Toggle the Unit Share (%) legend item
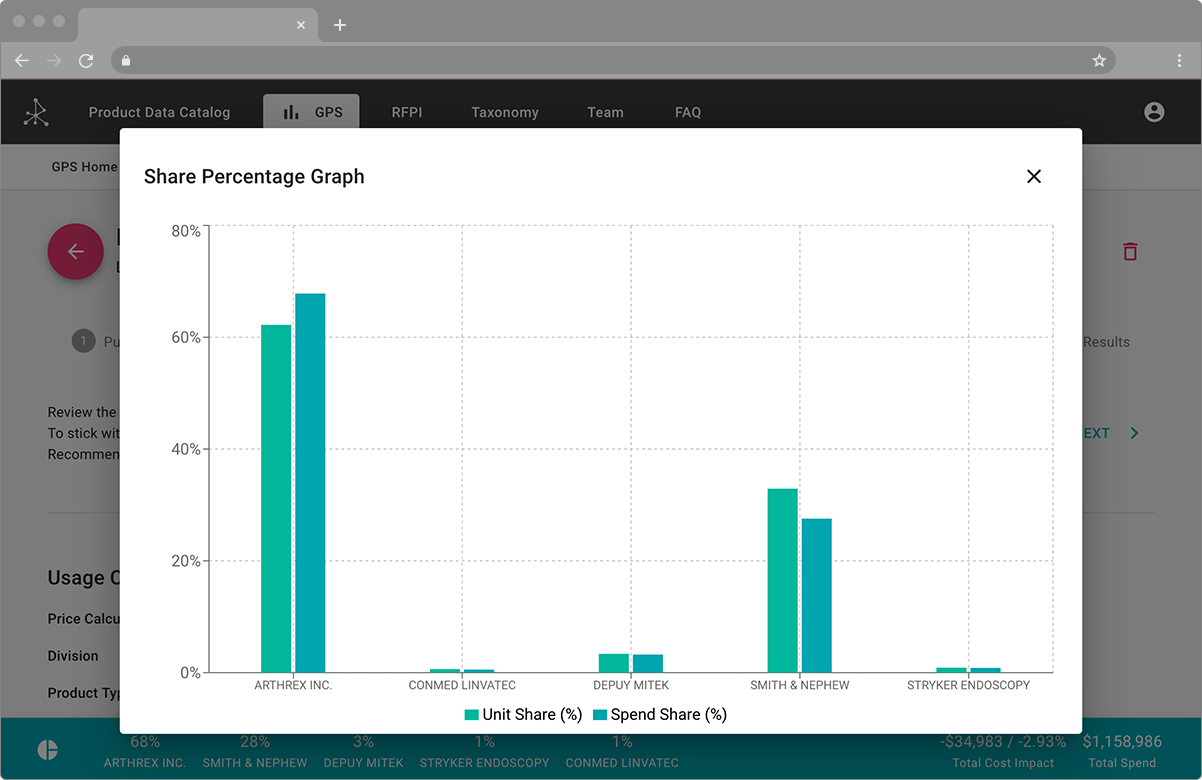This screenshot has height=780, width=1202. click(x=523, y=714)
